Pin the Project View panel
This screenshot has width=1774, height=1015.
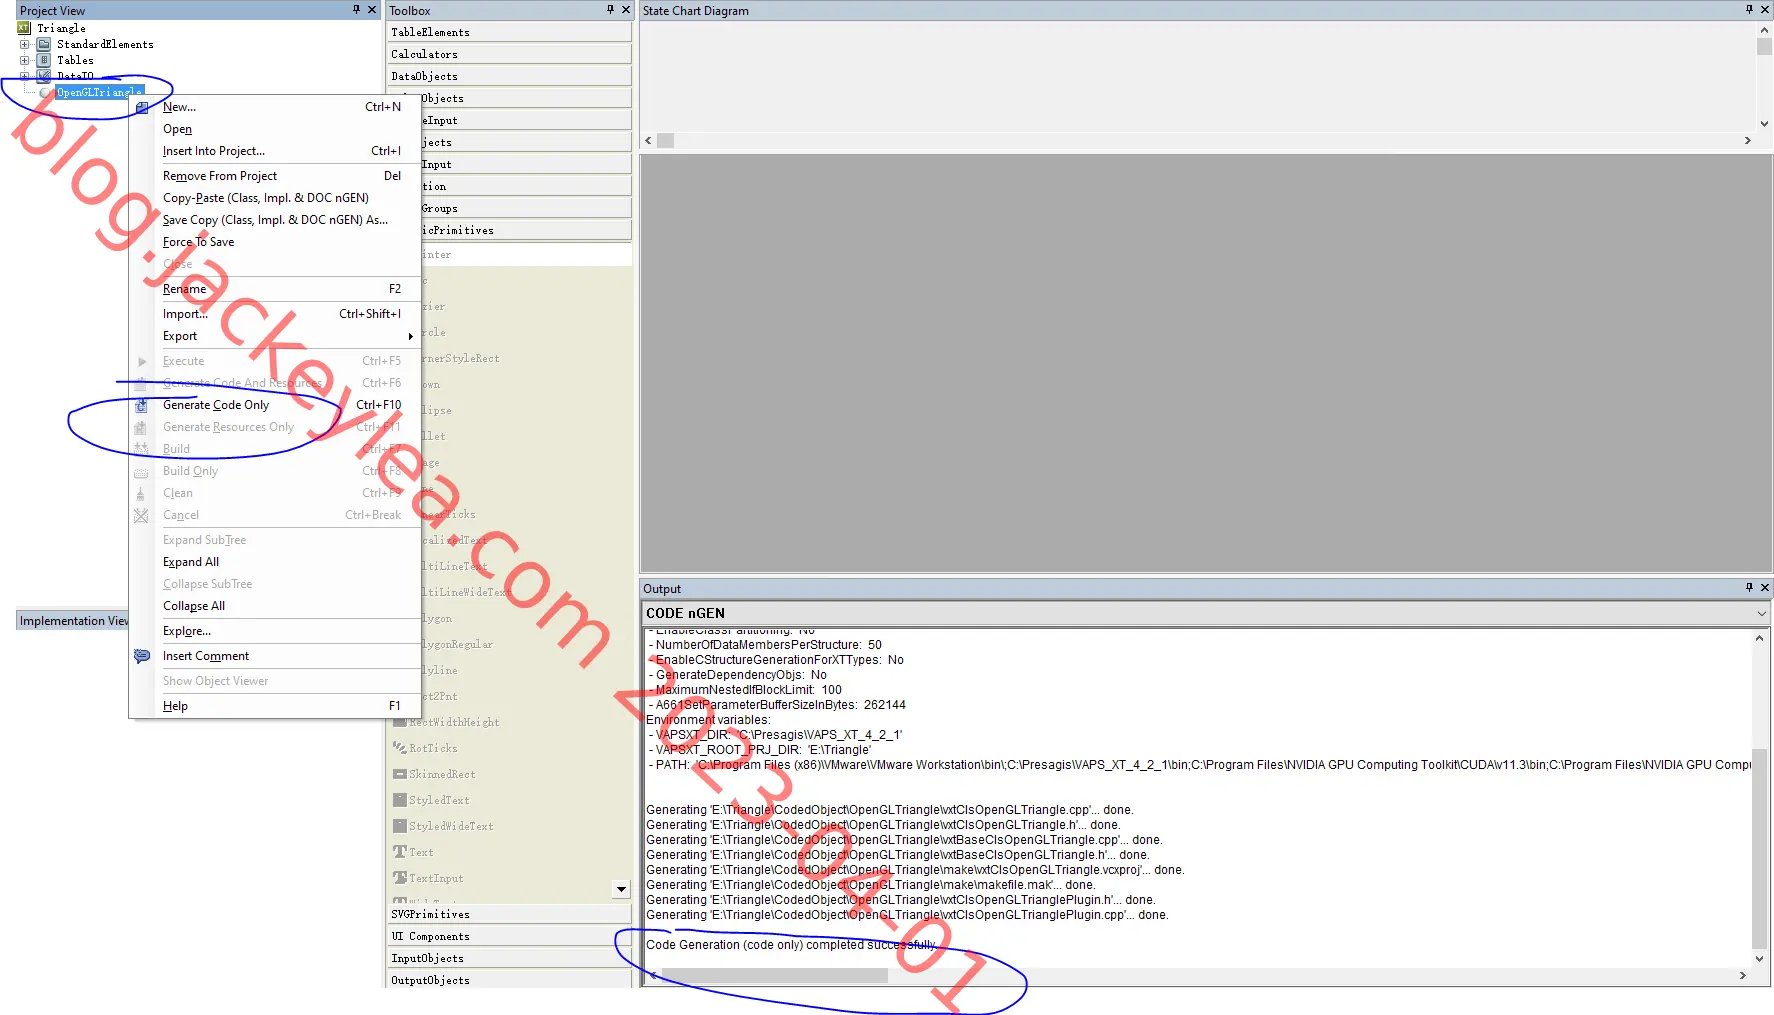(356, 10)
